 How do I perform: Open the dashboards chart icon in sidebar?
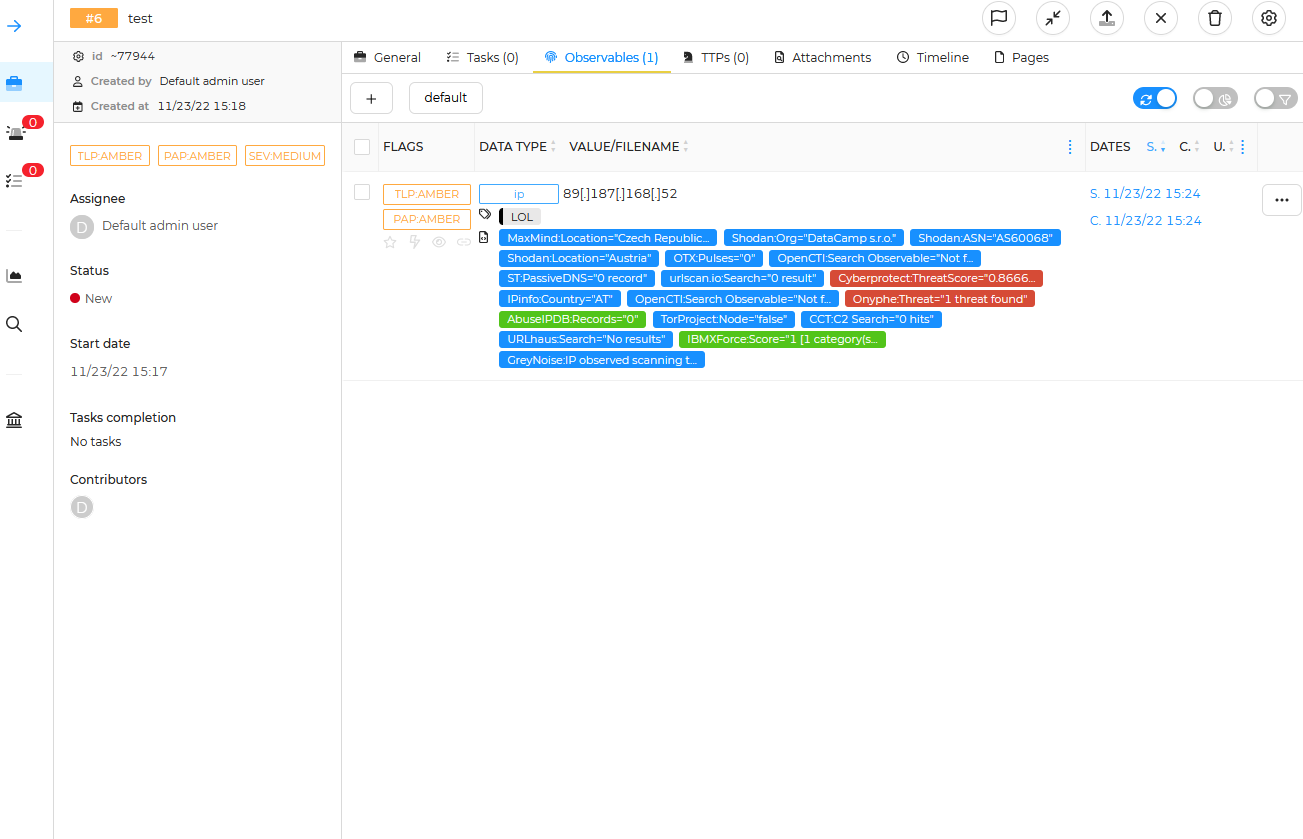15,276
